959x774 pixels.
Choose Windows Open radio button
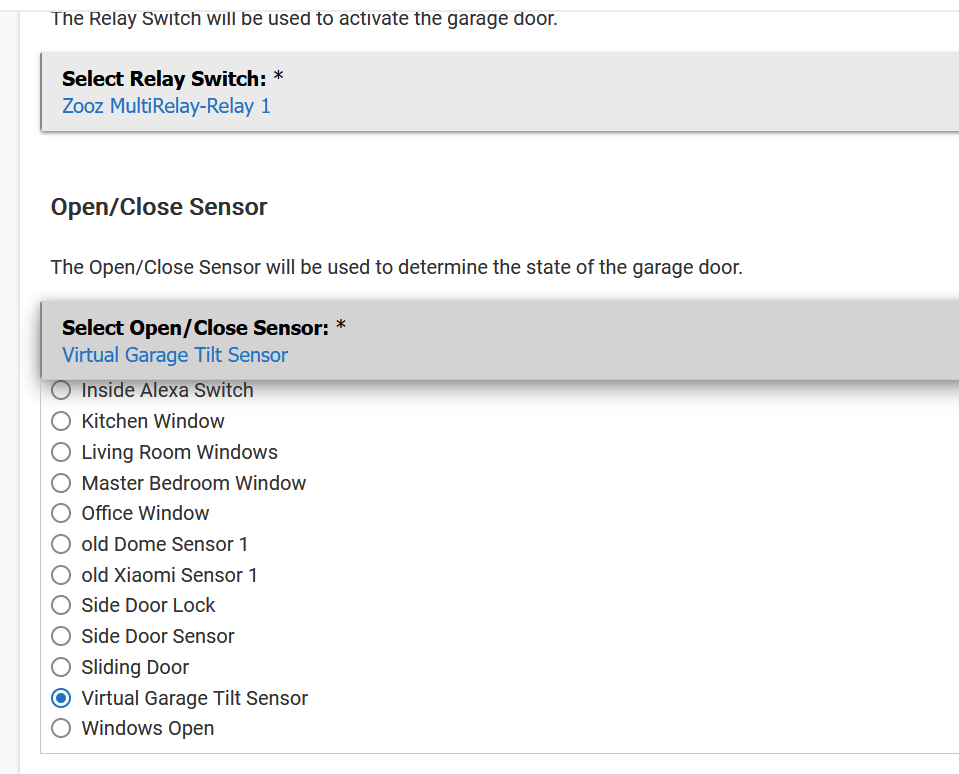click(x=61, y=729)
